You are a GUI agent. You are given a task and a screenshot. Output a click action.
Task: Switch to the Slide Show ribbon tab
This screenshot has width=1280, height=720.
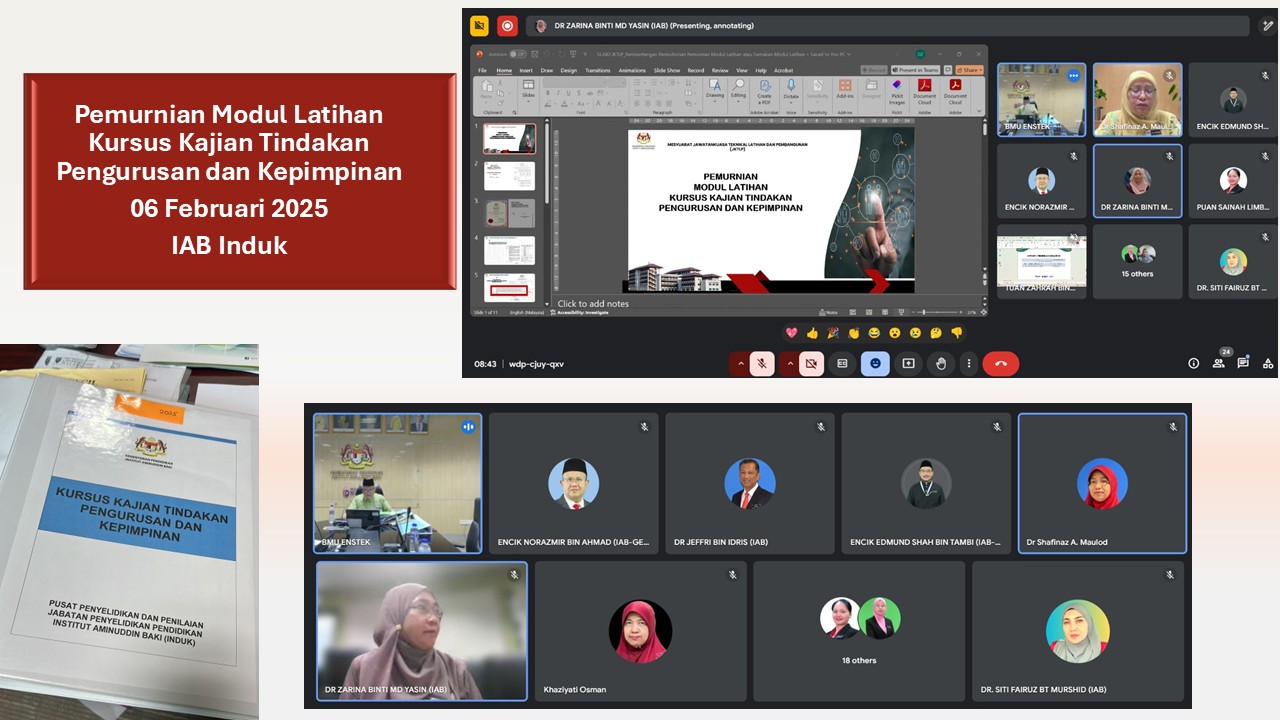coord(666,71)
